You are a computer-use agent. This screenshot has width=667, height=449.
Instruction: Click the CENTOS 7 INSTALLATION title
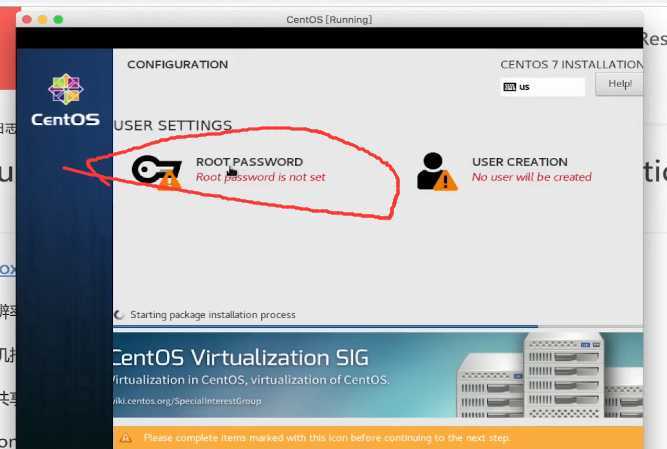click(571, 64)
